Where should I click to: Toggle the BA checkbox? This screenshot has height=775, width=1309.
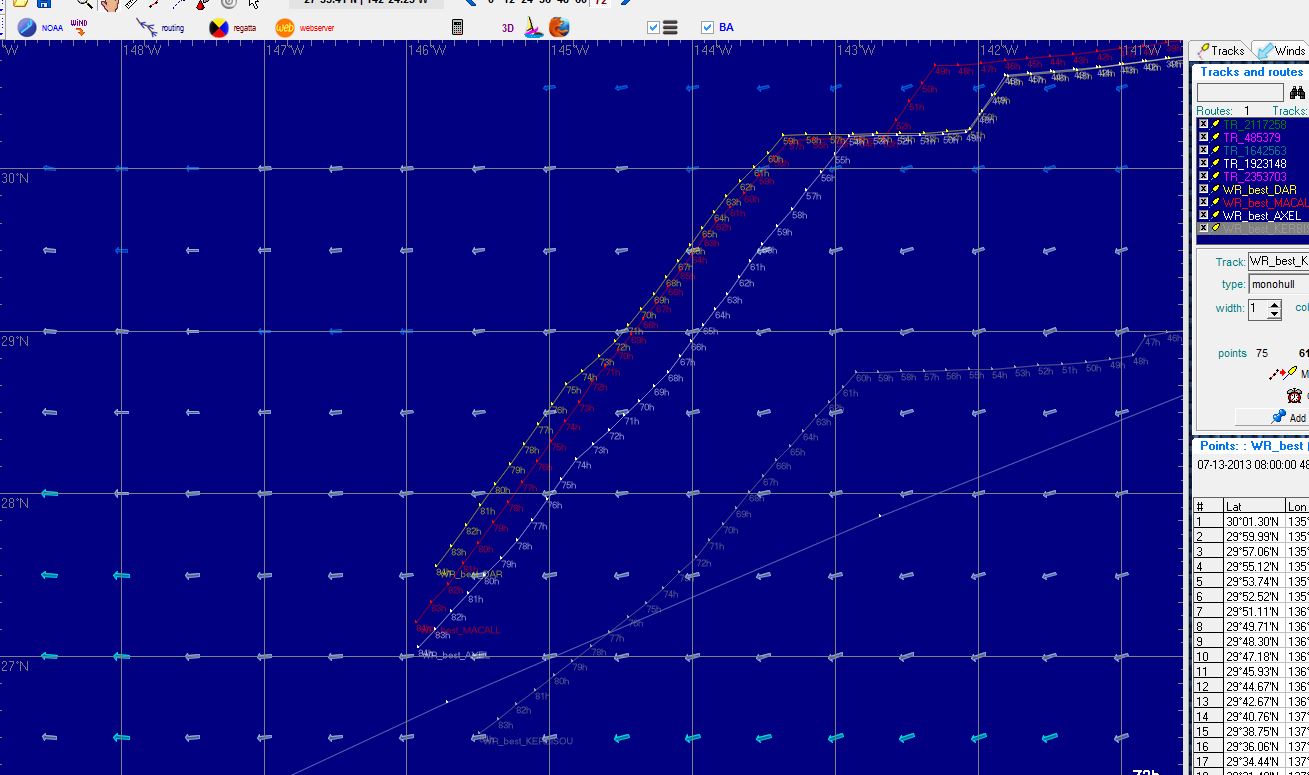coord(708,28)
